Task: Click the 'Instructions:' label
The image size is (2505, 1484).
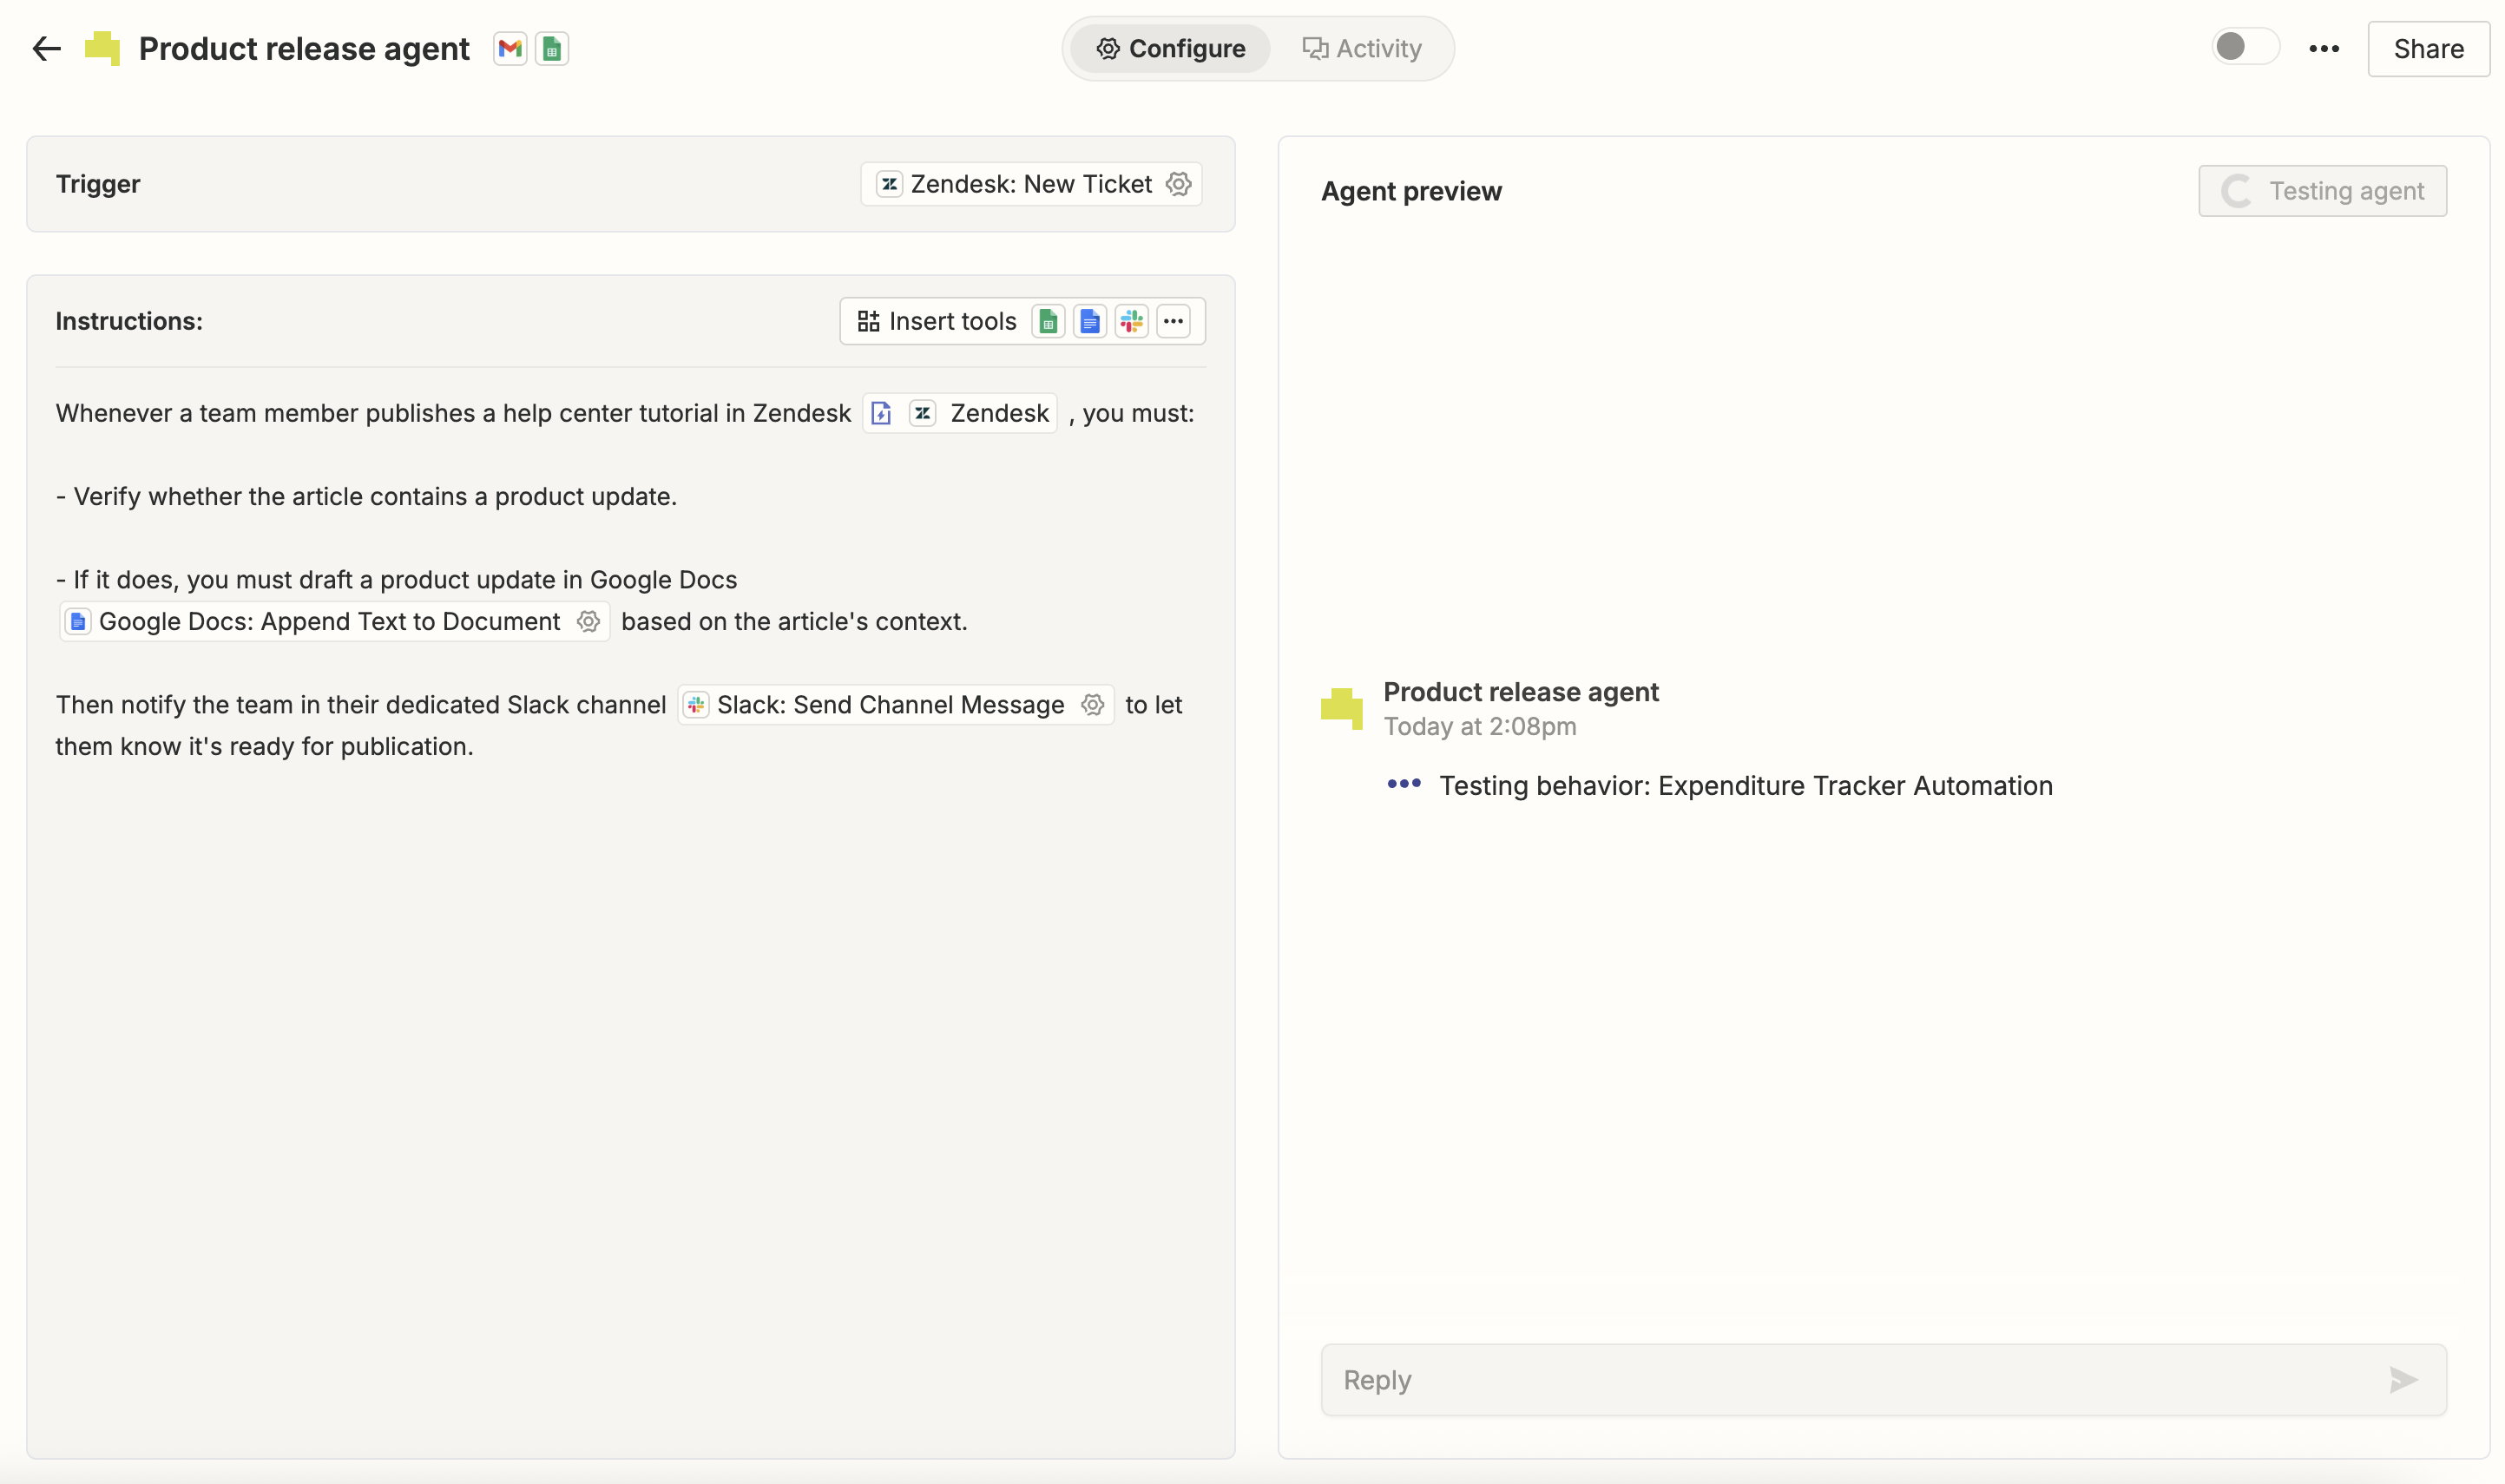Action: 129,321
